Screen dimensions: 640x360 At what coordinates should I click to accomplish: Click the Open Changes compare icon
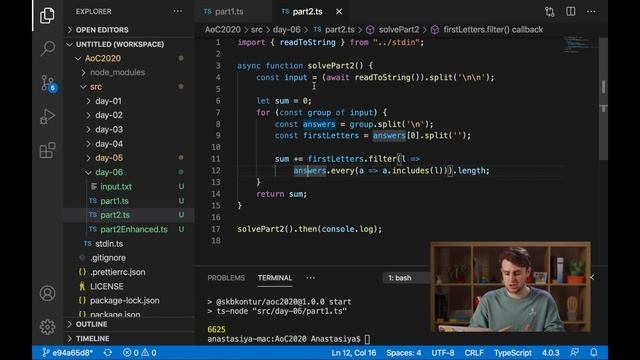click(x=549, y=12)
